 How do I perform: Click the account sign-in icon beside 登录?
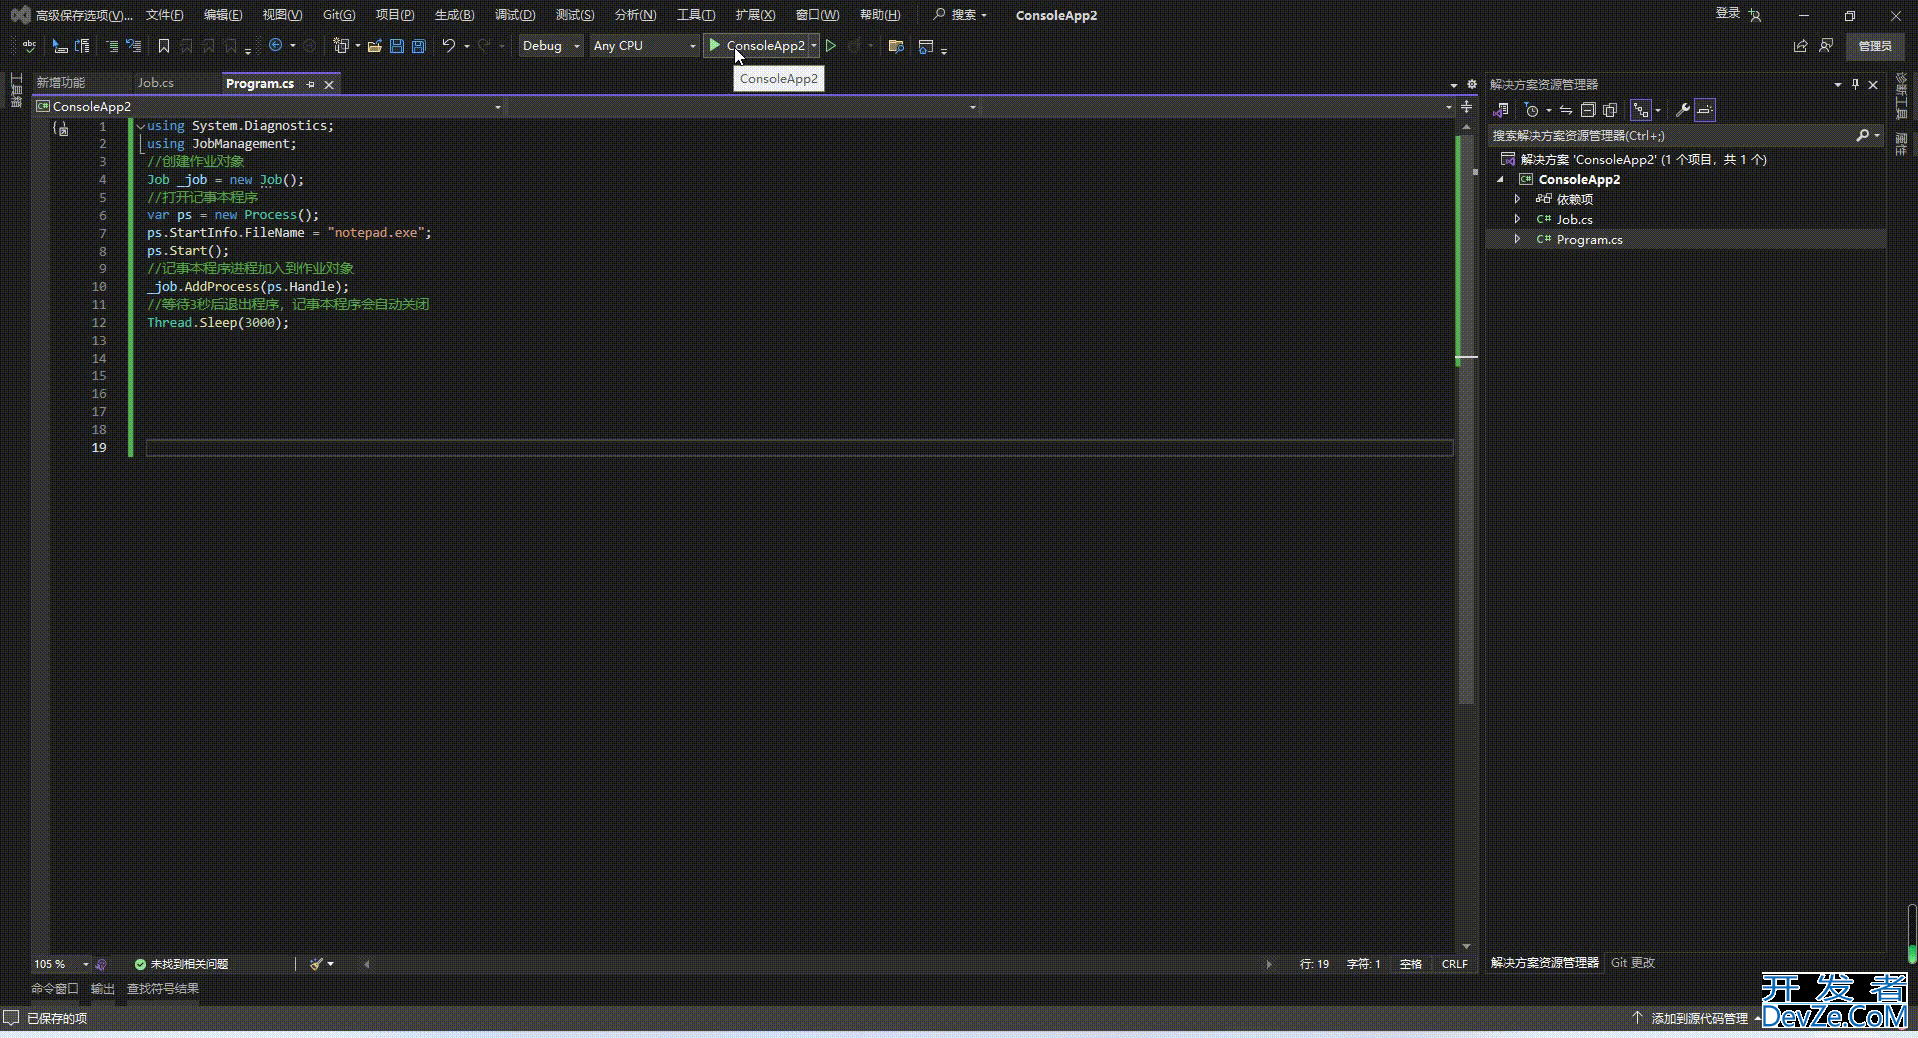coord(1755,15)
